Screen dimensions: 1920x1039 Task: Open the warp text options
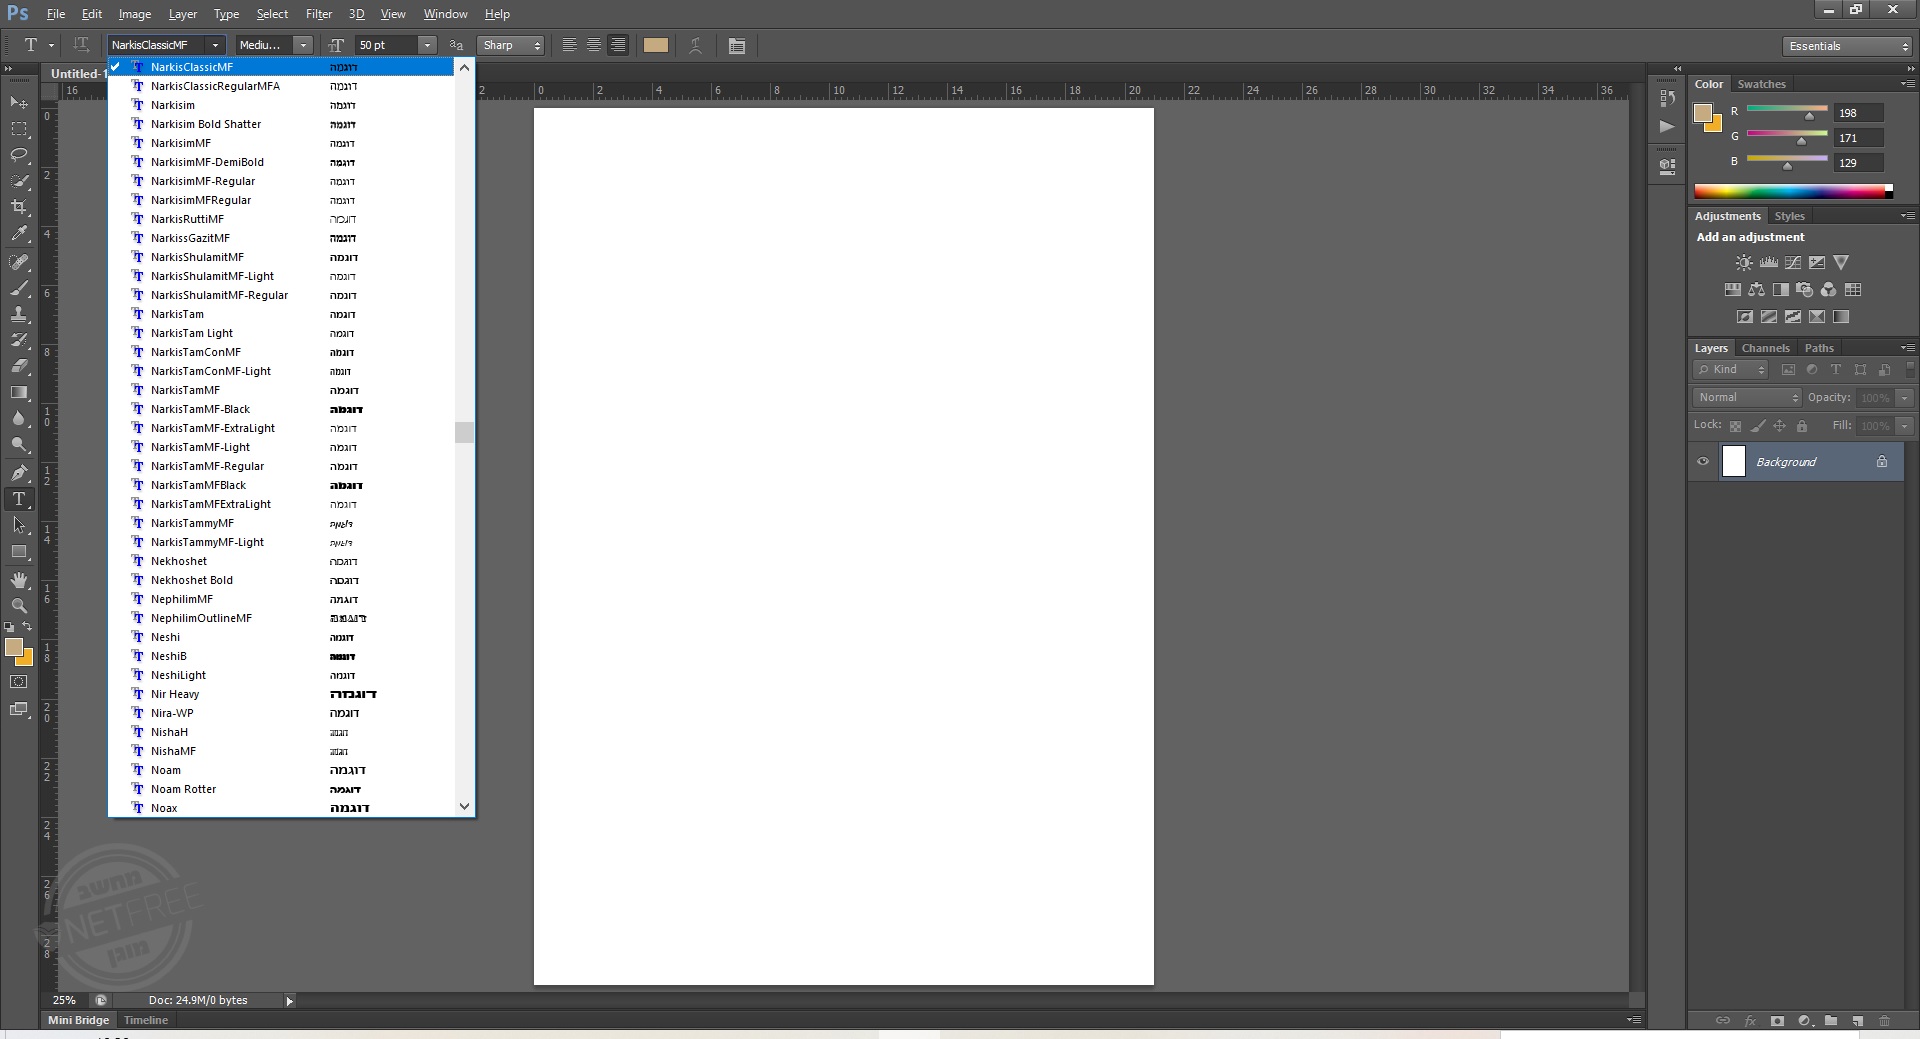[695, 46]
